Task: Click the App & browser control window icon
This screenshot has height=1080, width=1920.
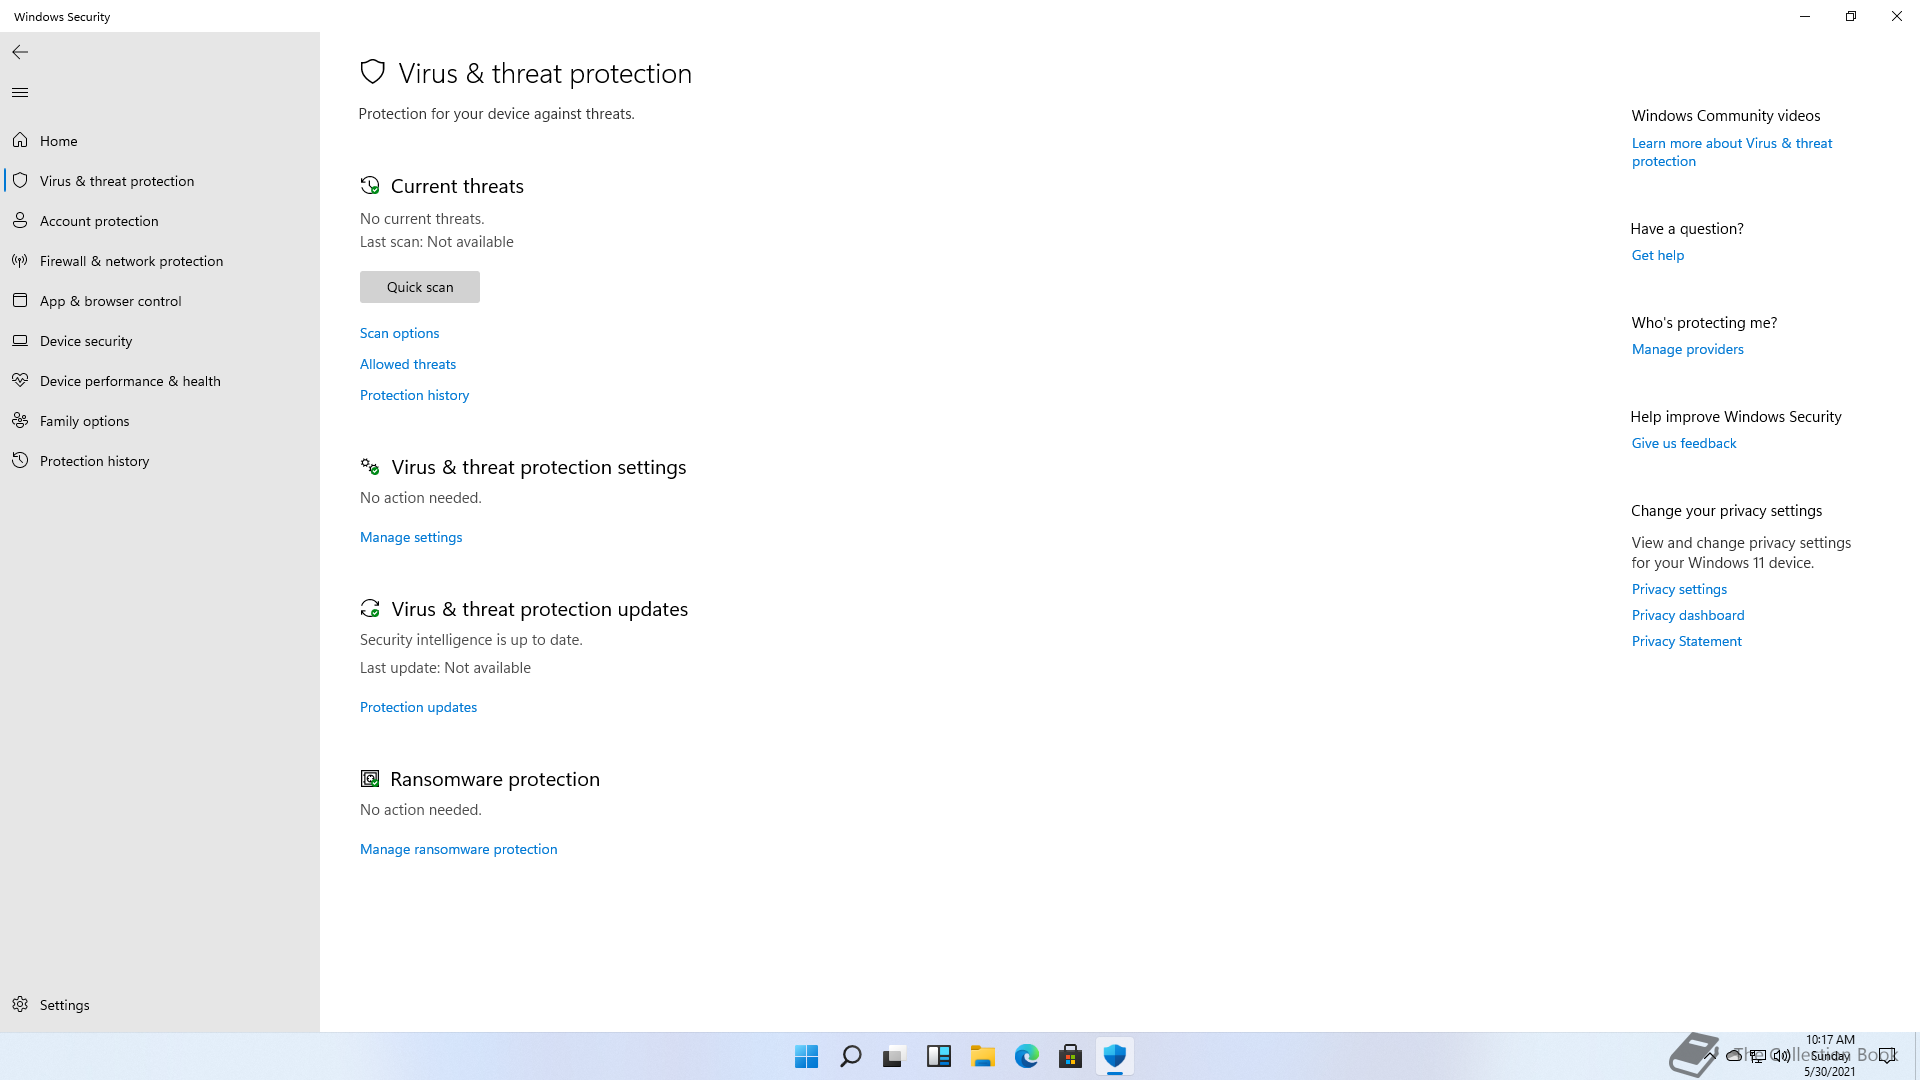Action: coord(20,300)
